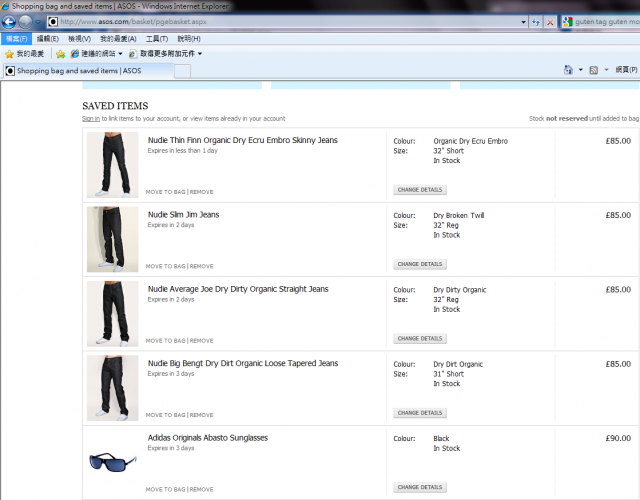Remove Nudie Slim Jim Jeans
The height and width of the screenshot is (500, 640).
(202, 266)
